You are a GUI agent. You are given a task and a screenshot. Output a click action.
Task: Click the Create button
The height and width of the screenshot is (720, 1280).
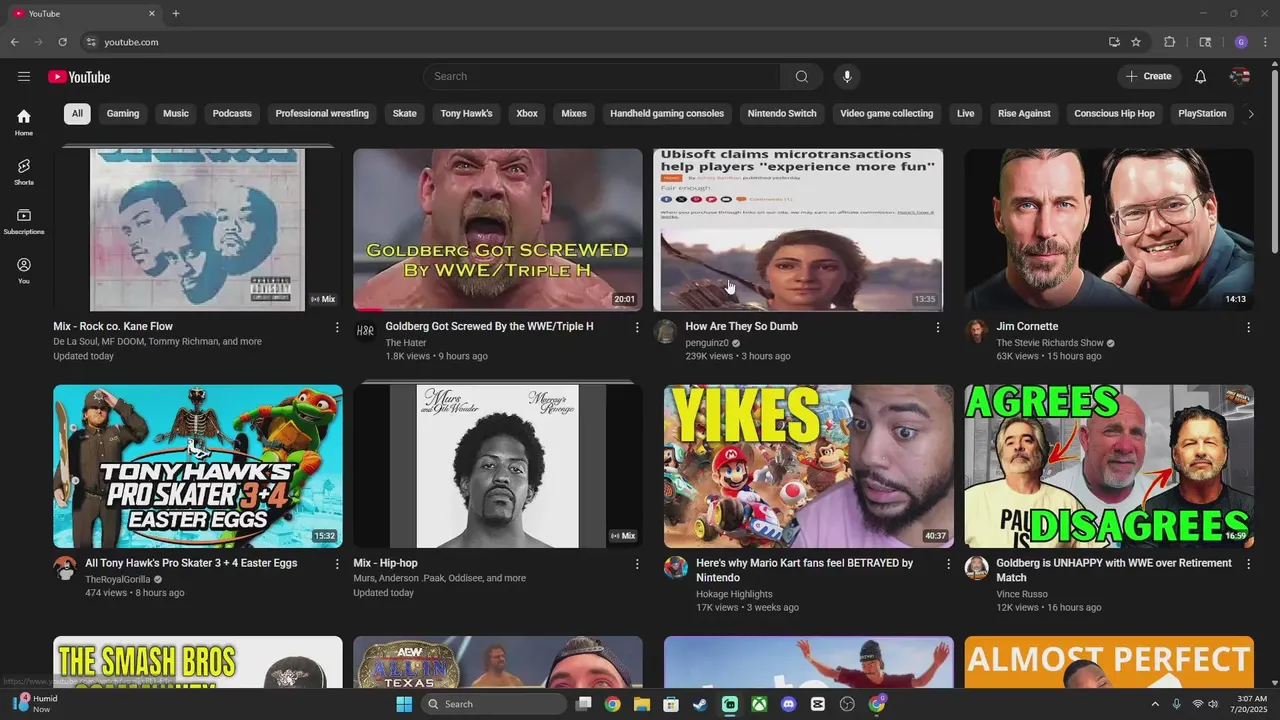1148,77
